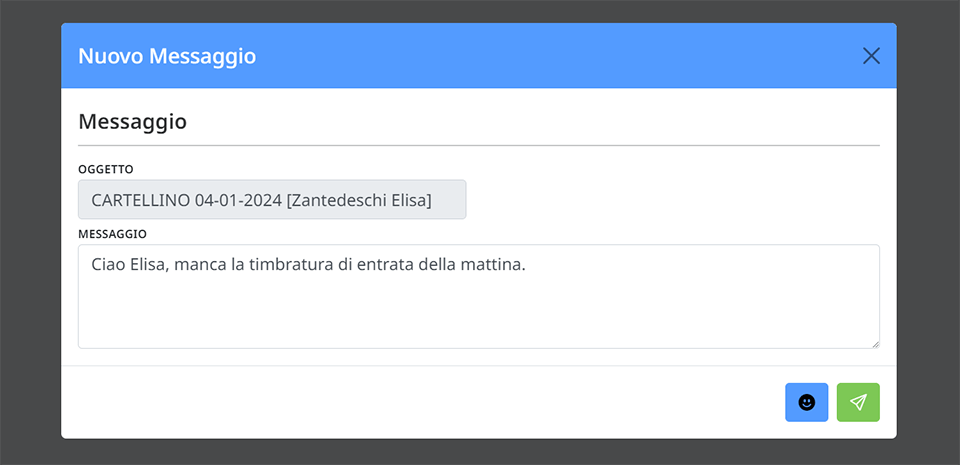960x465 pixels.
Task: Click the blue dialog header bar
Action: click(479, 56)
